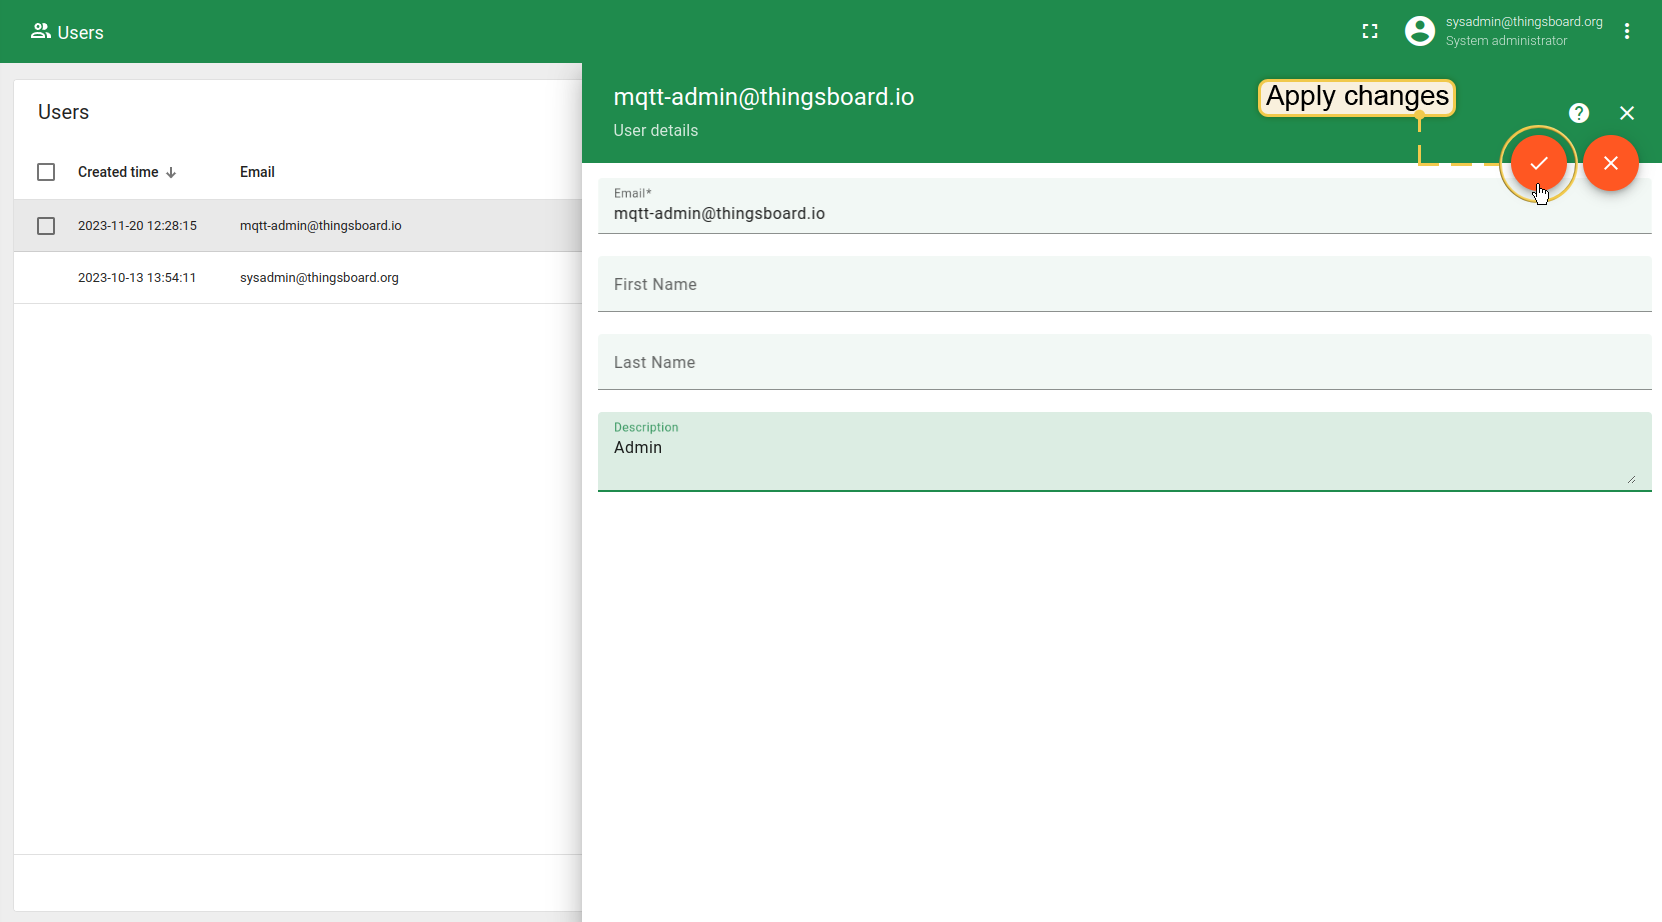Click the user account avatar icon

click(x=1419, y=32)
